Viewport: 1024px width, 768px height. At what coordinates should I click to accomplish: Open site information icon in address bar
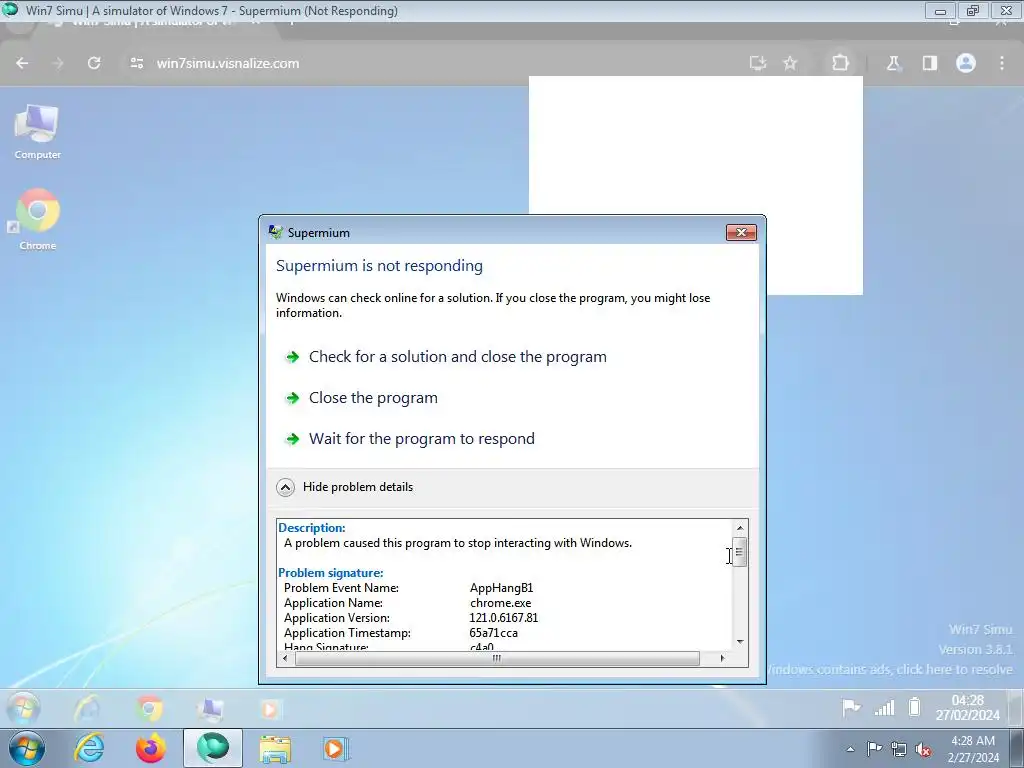(x=136, y=63)
